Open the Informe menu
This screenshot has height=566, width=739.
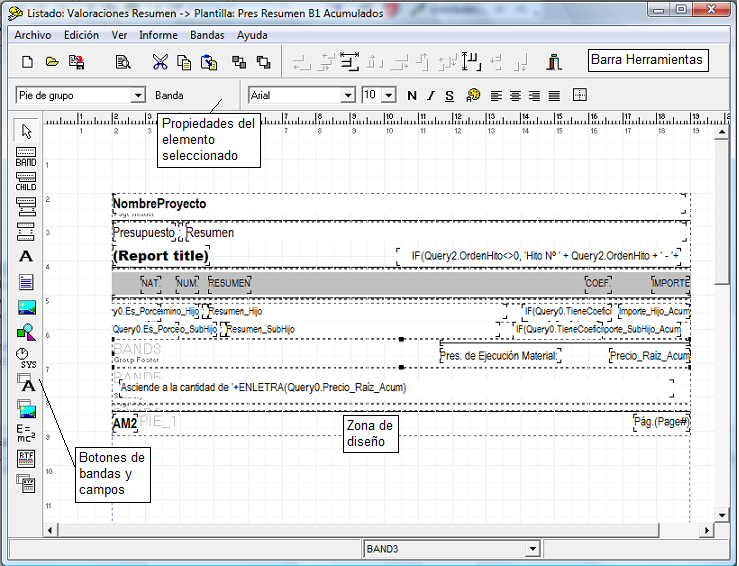(x=158, y=35)
